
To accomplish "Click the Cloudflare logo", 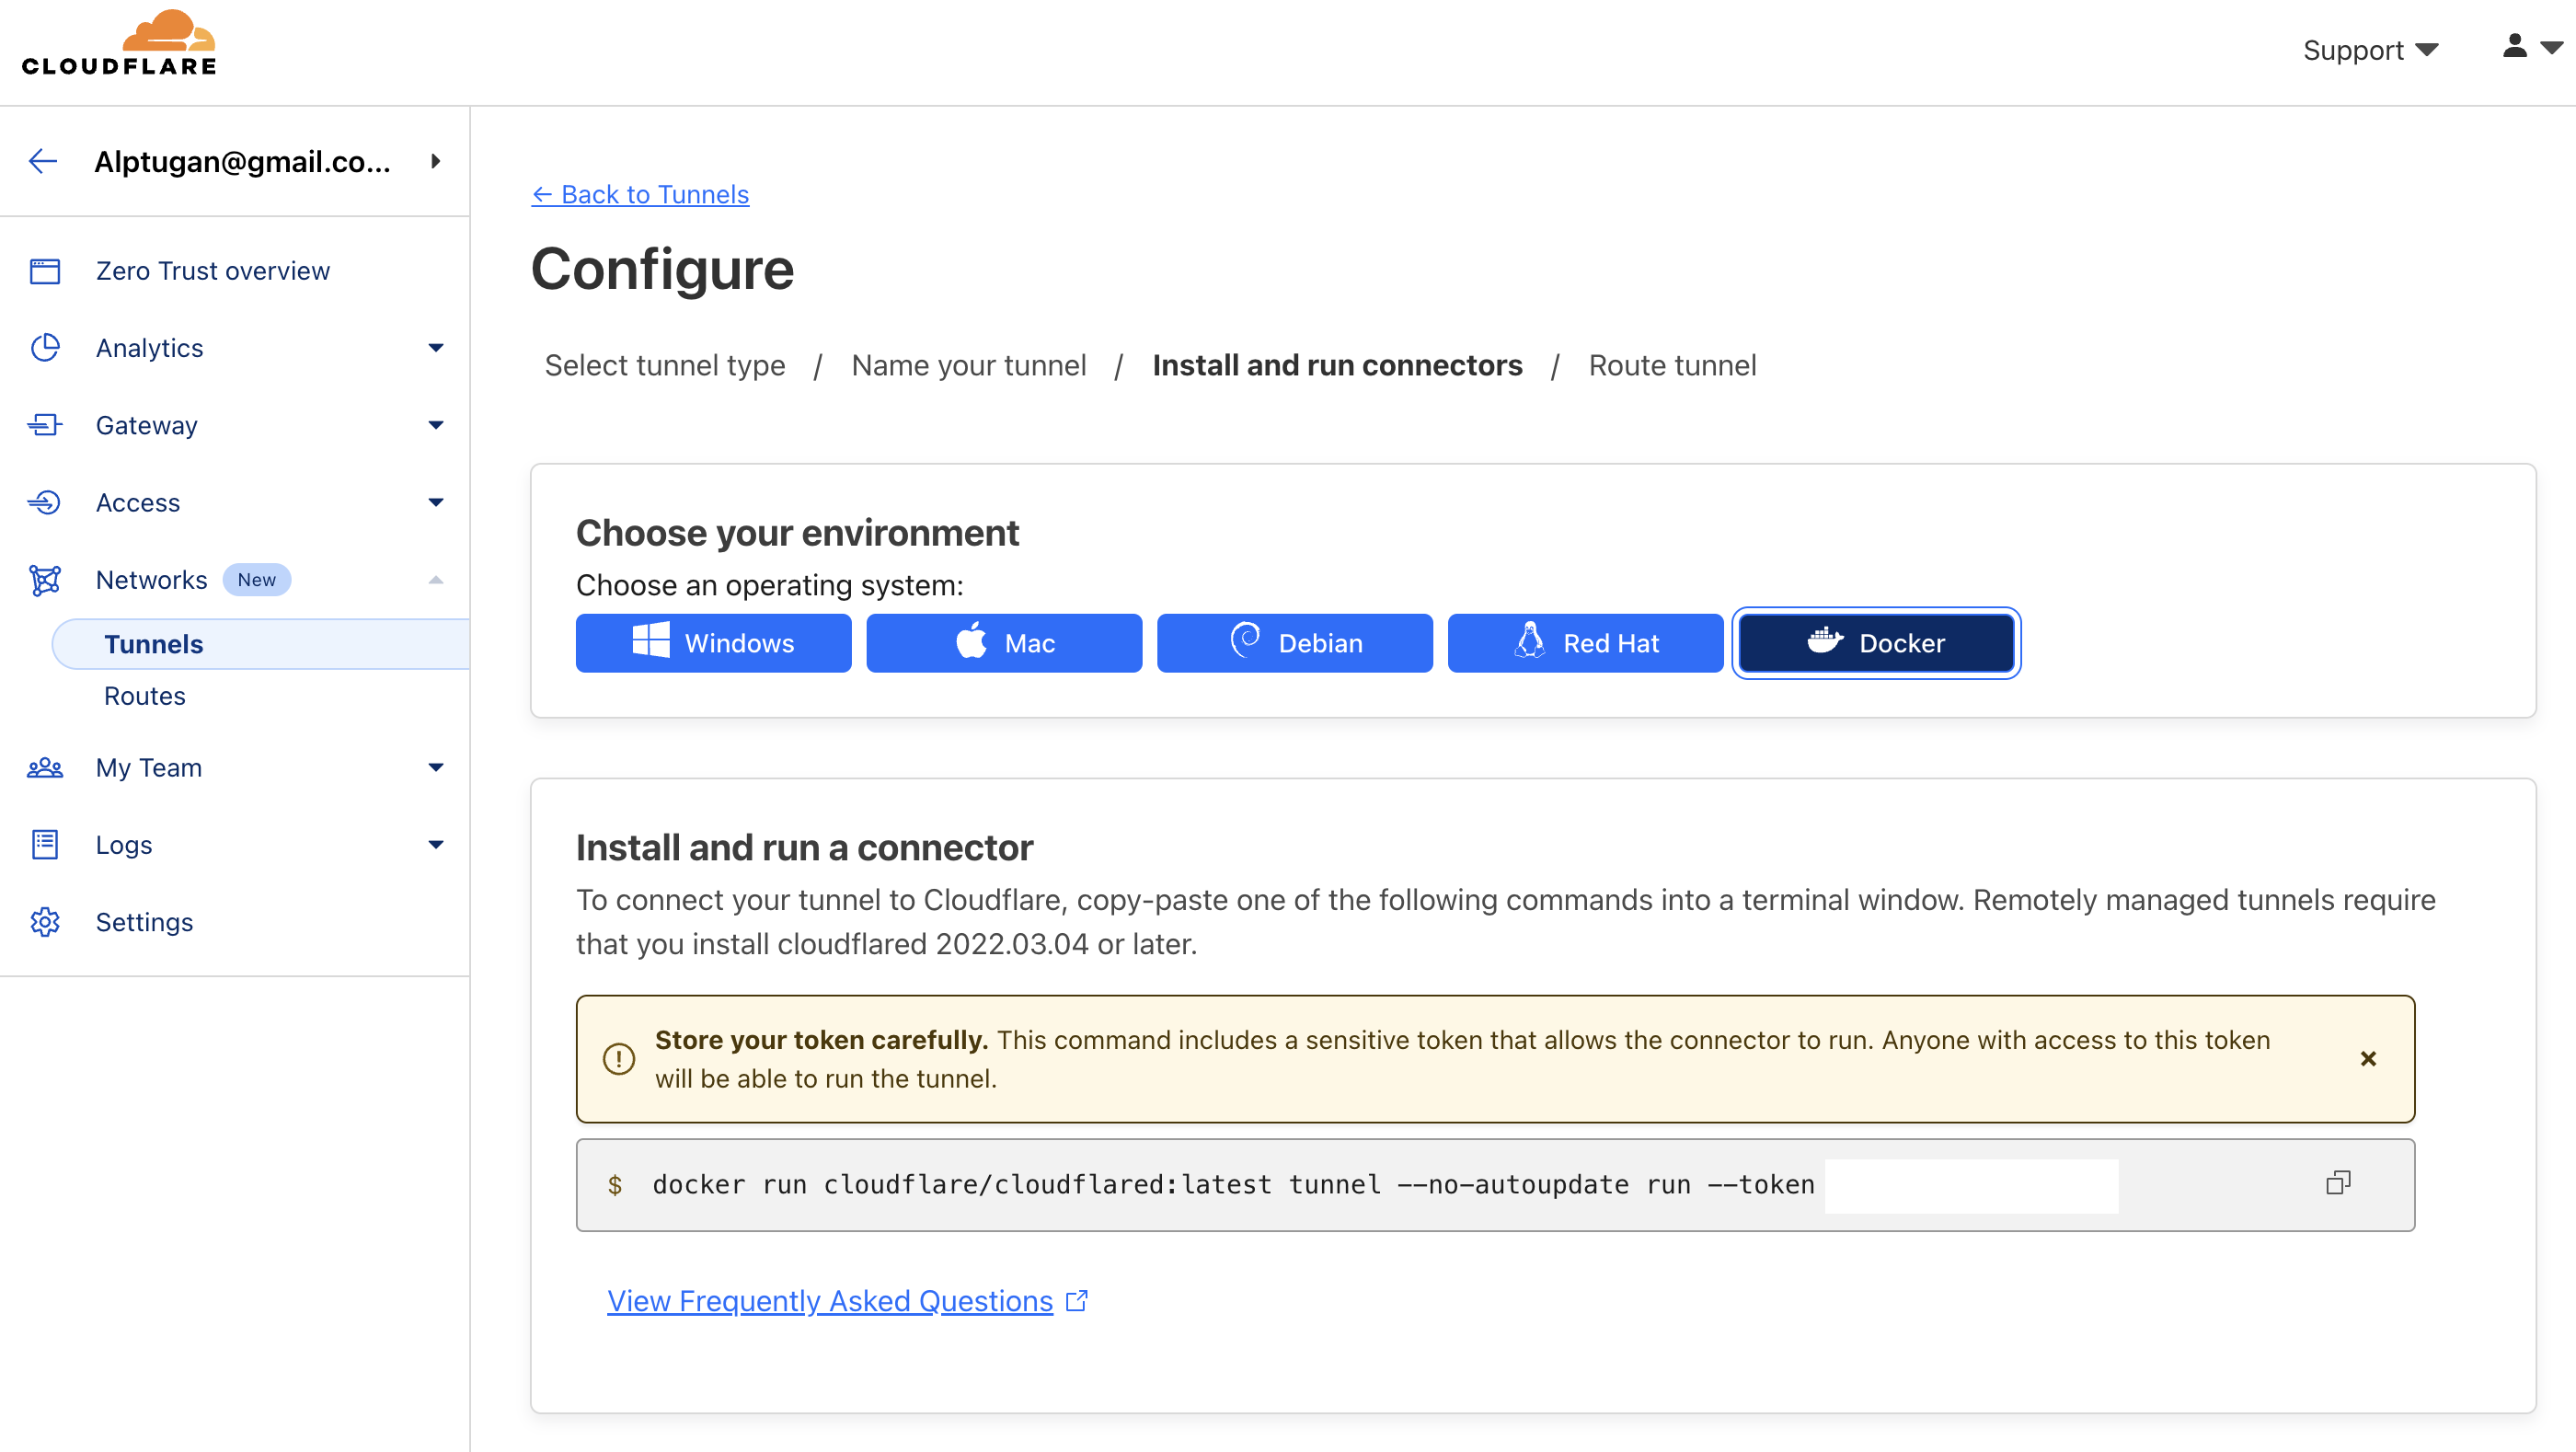I will point(119,44).
